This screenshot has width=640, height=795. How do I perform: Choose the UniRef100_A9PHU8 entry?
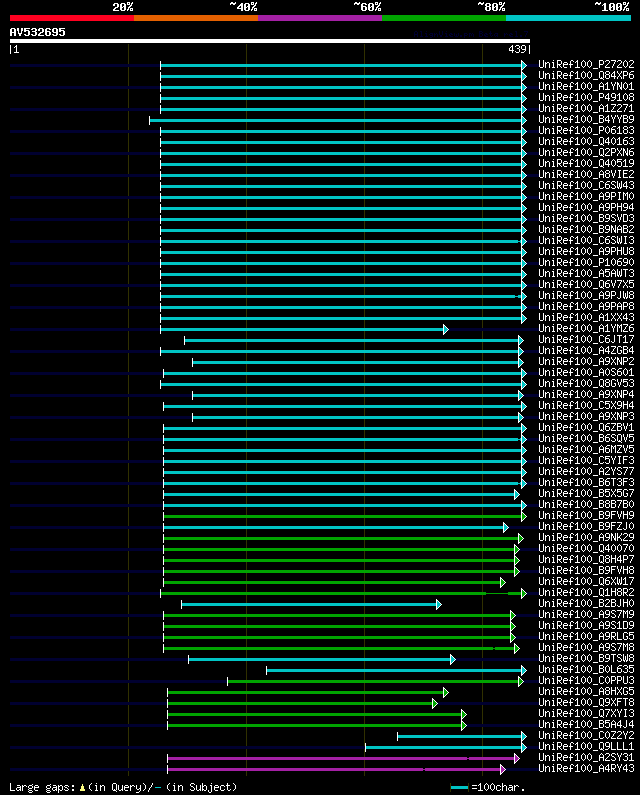pos(586,251)
